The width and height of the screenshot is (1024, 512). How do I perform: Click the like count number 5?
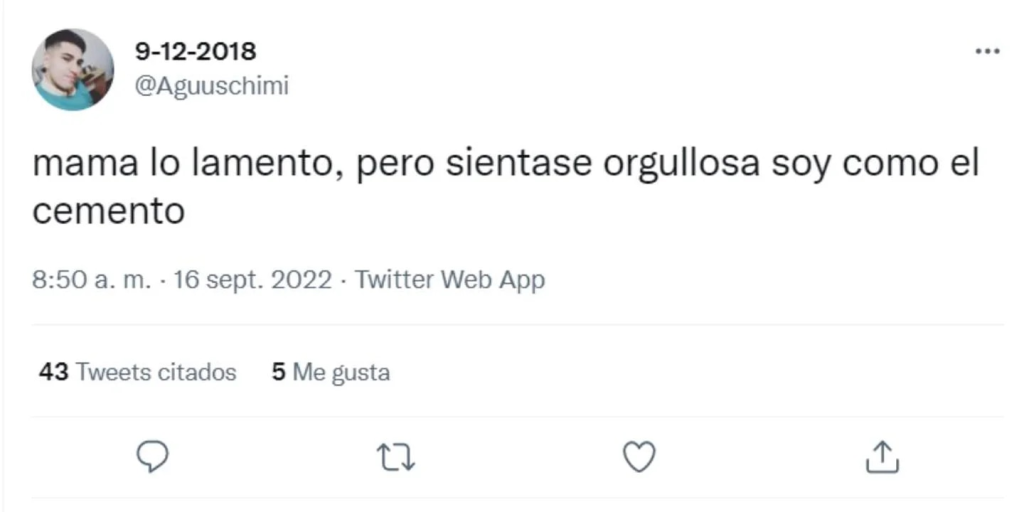click(x=279, y=373)
